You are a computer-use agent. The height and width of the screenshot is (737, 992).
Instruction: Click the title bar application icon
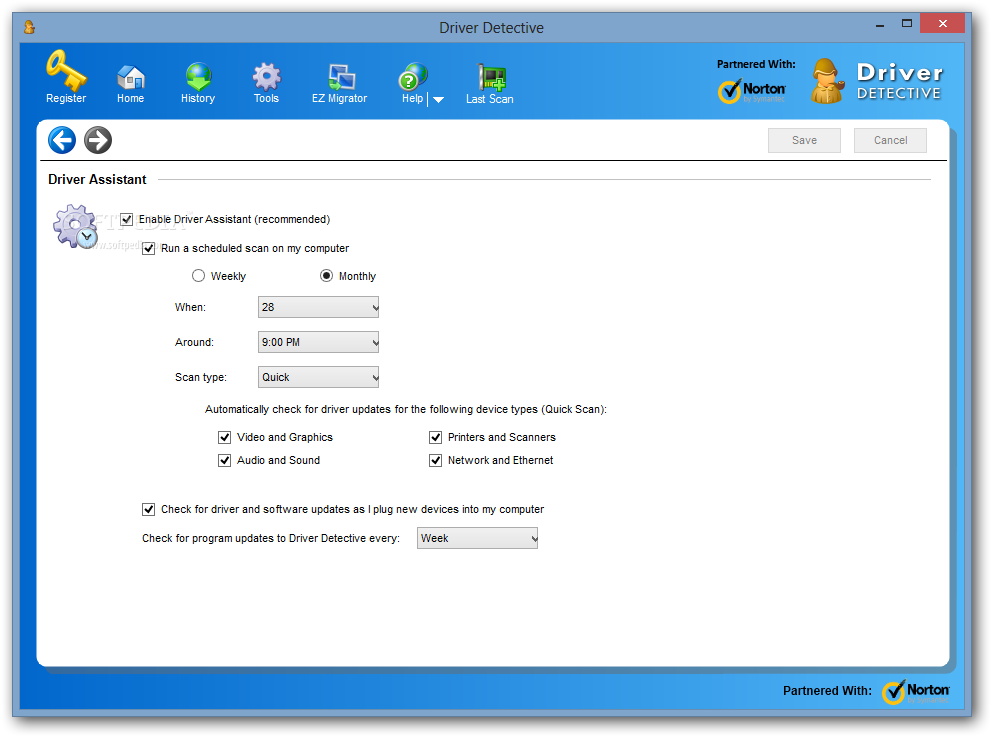point(29,27)
